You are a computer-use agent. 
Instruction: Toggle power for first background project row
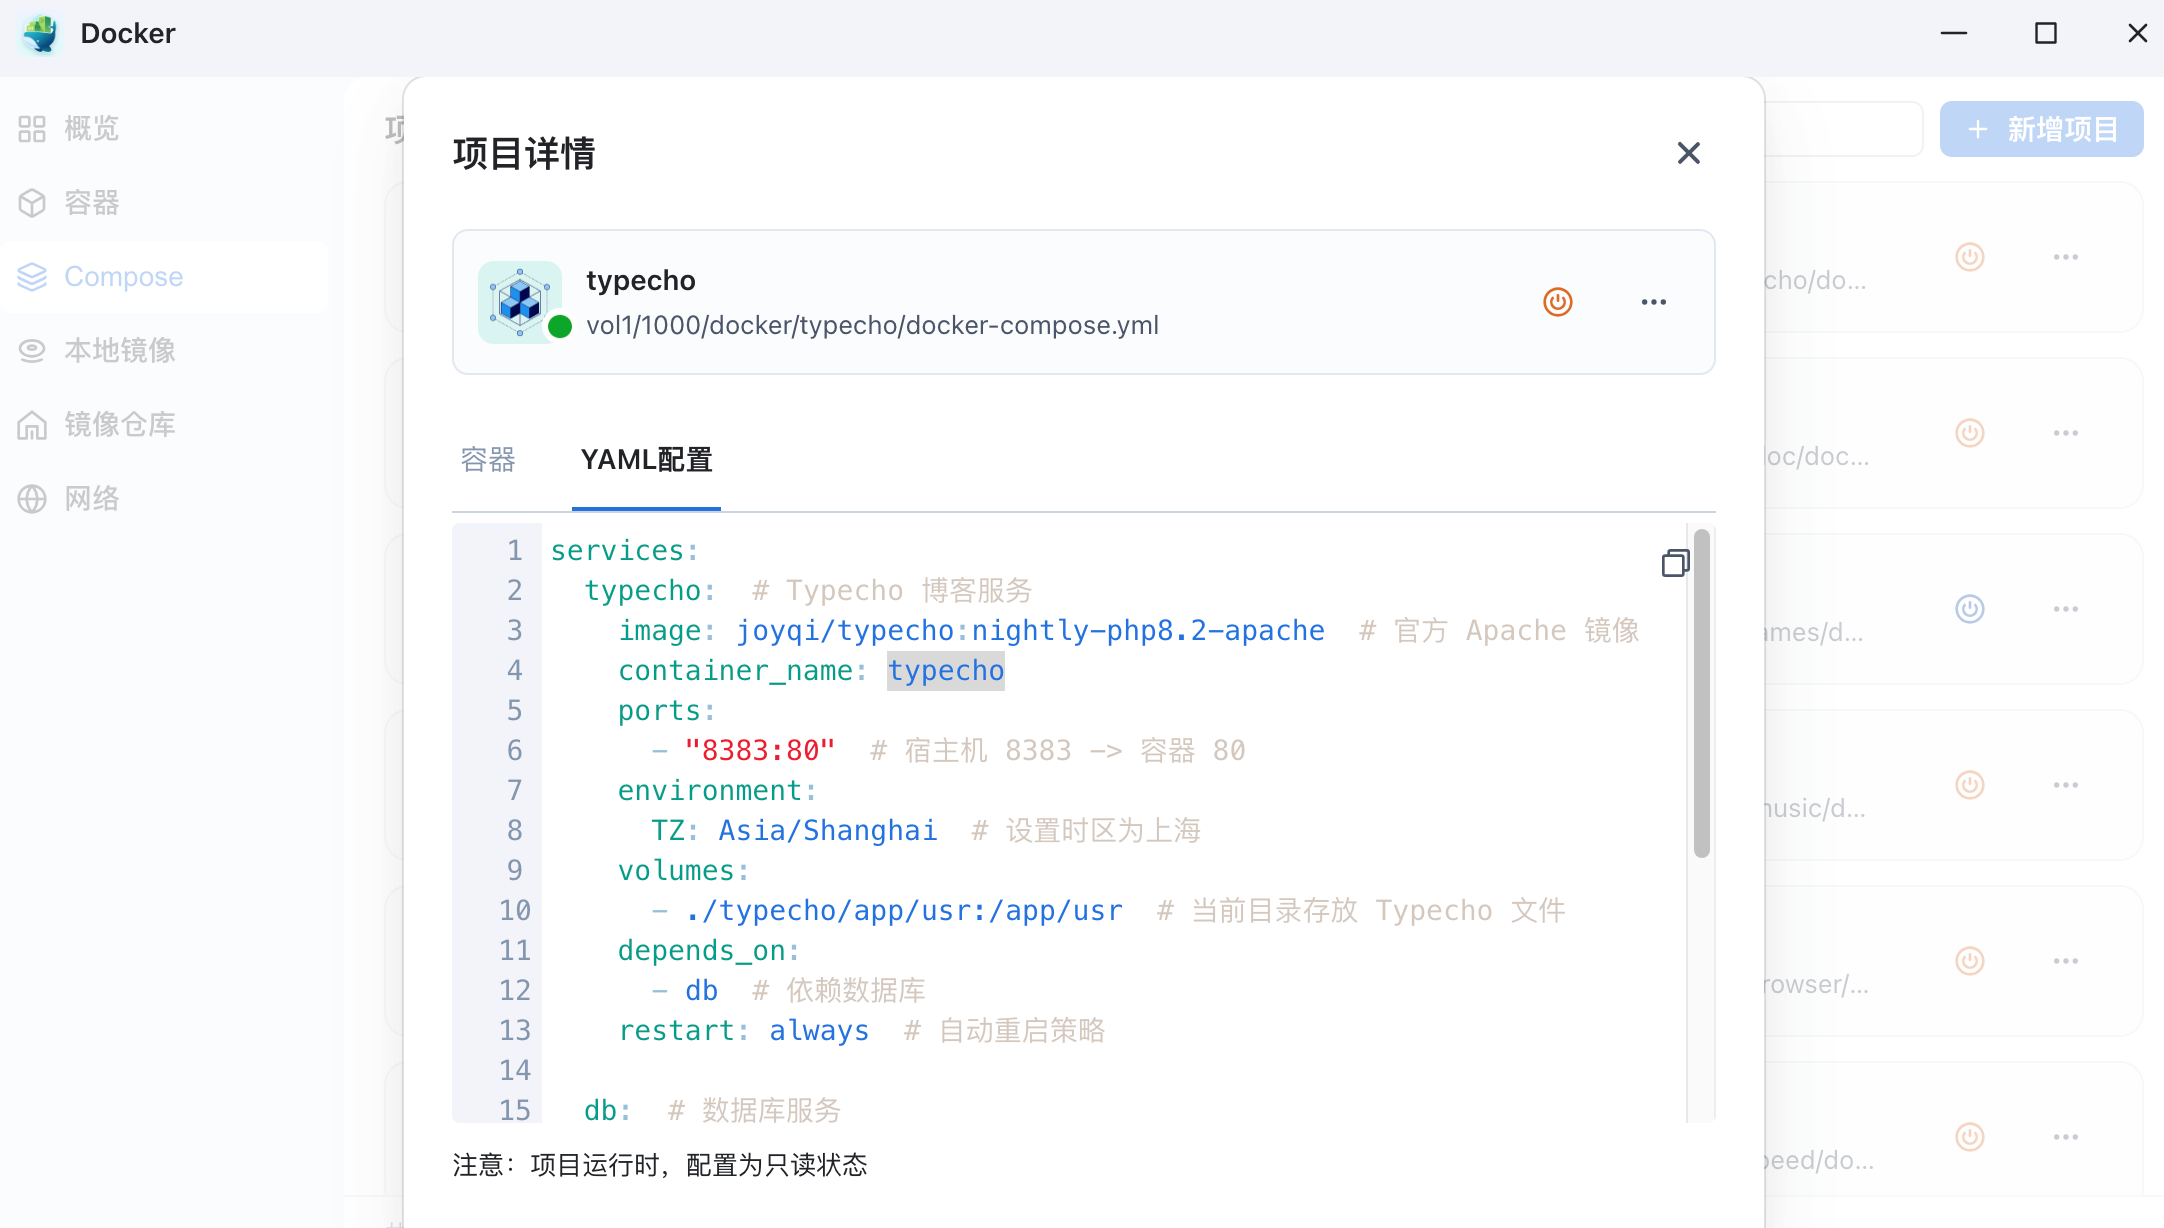tap(1969, 257)
